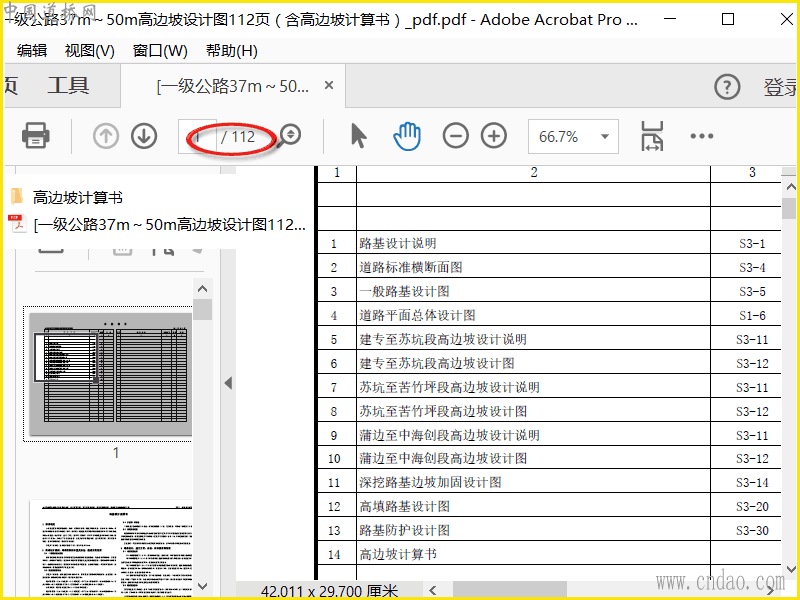
Task: Click the row 苏坑至苦竹坪段高边坡设计图
Action: tap(549, 411)
